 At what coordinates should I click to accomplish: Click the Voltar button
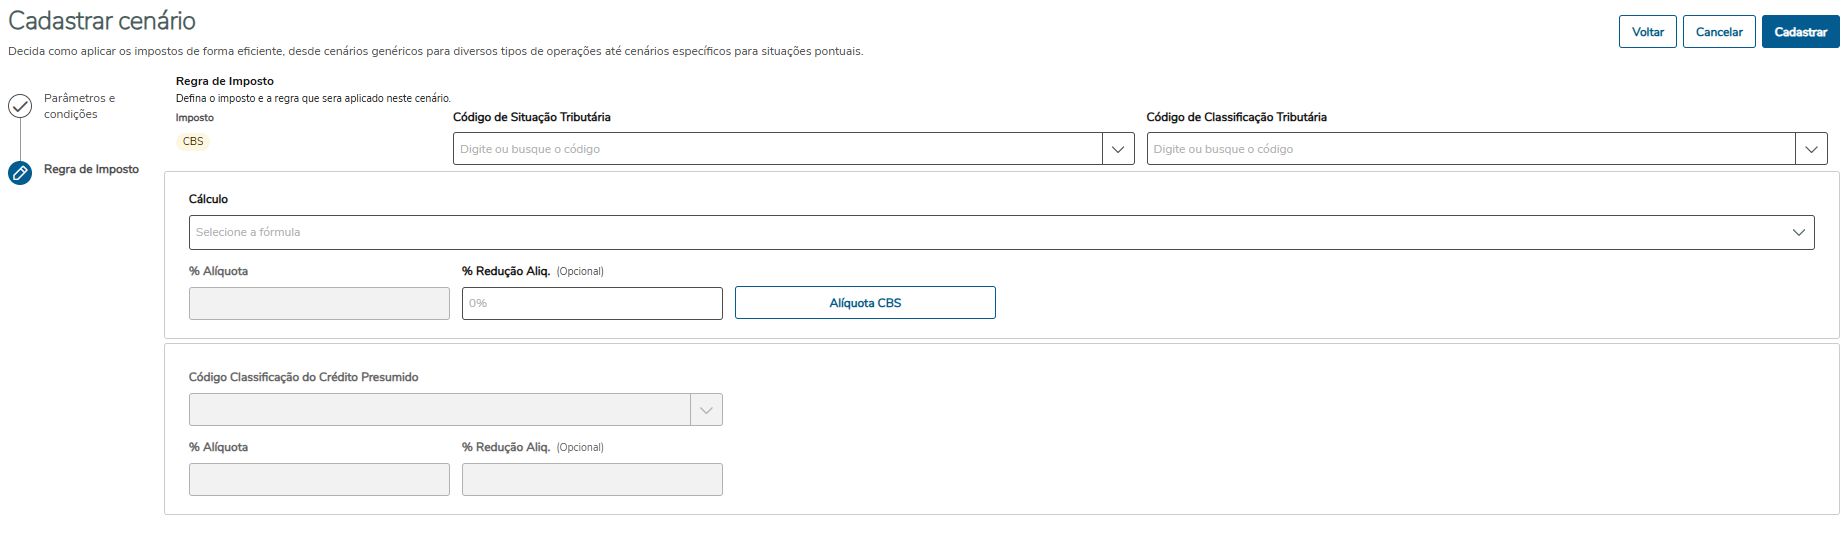pyautogui.click(x=1647, y=32)
